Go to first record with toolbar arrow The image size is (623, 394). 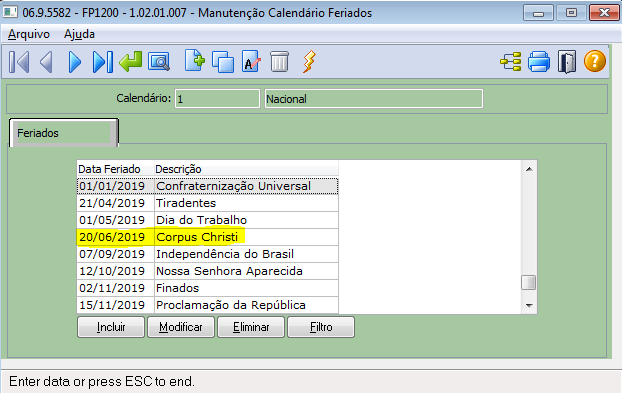[x=19, y=62]
